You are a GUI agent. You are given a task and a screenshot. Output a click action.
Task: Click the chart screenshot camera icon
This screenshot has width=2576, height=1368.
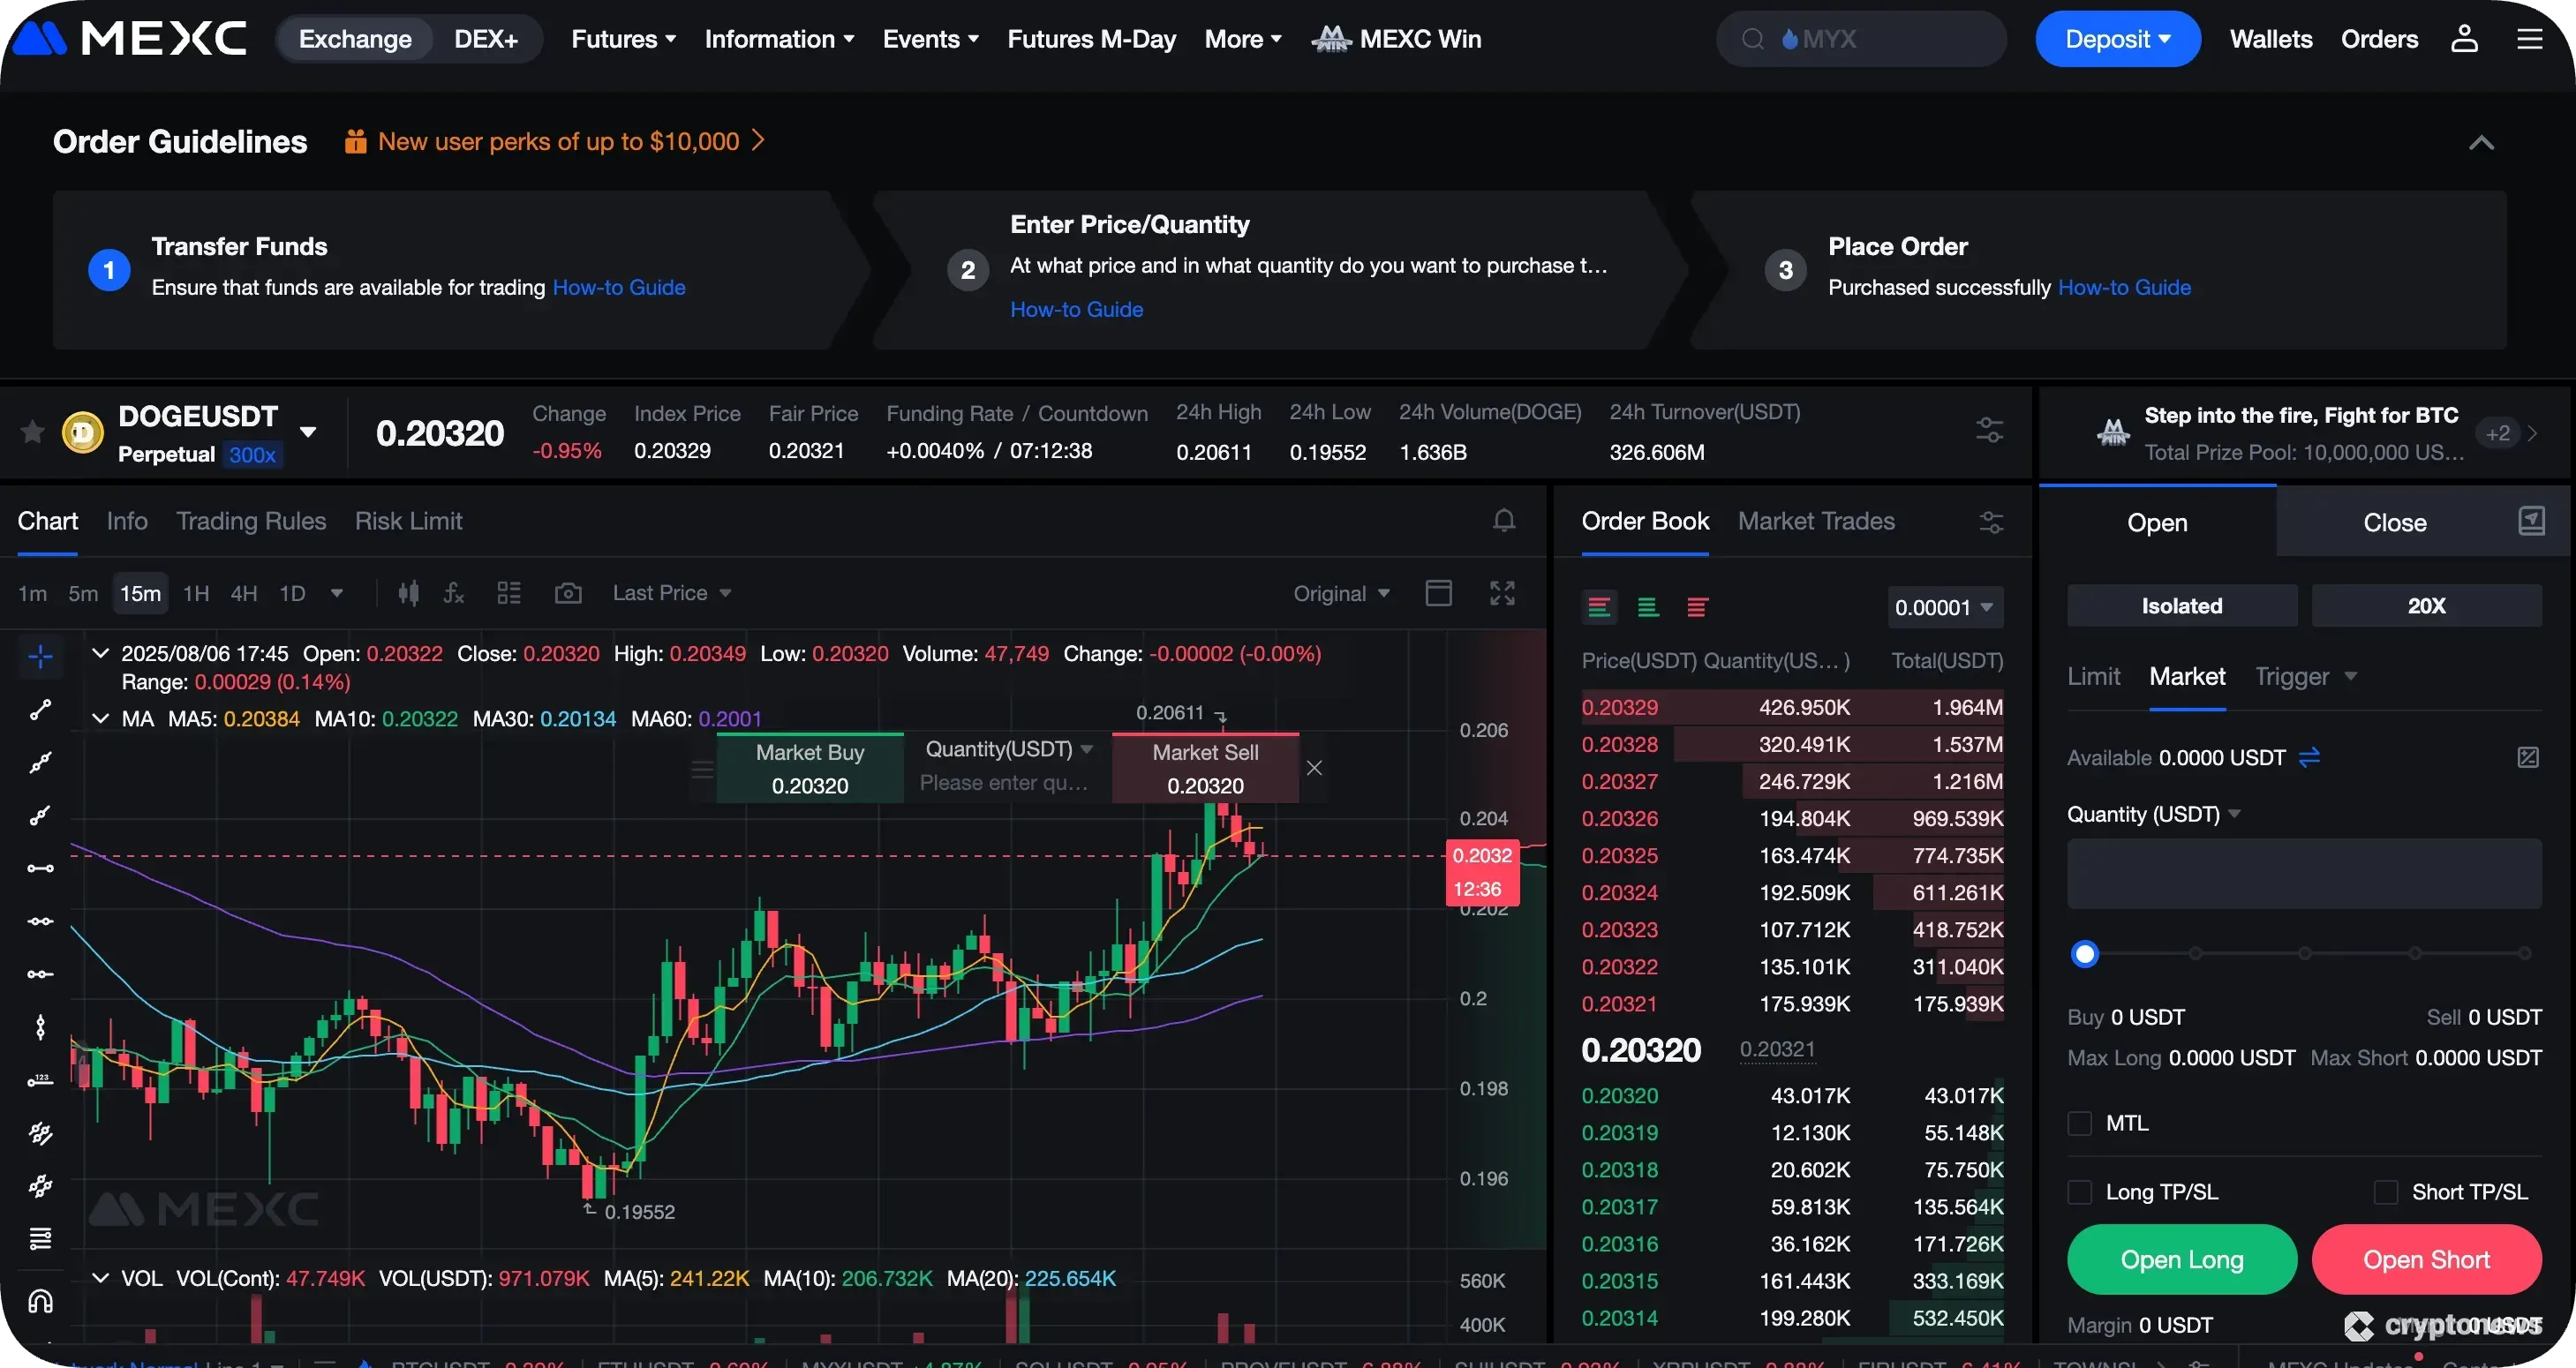tap(568, 593)
